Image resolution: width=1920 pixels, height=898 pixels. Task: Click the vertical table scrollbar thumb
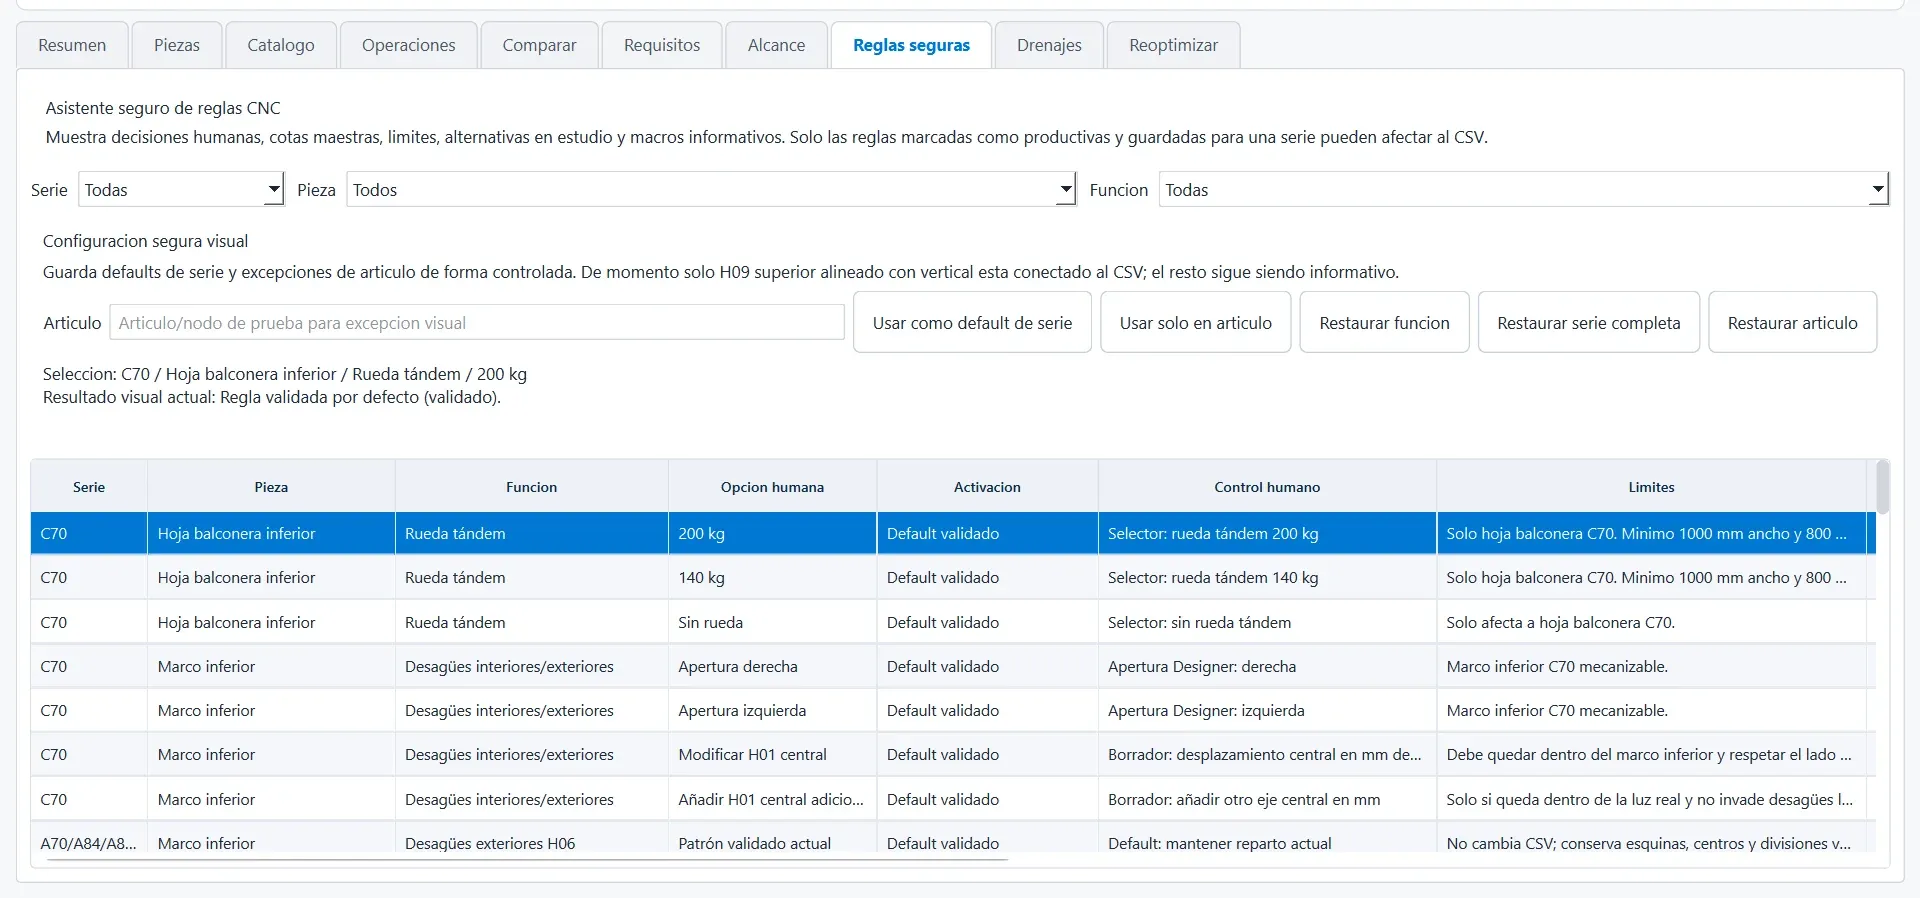click(1883, 487)
